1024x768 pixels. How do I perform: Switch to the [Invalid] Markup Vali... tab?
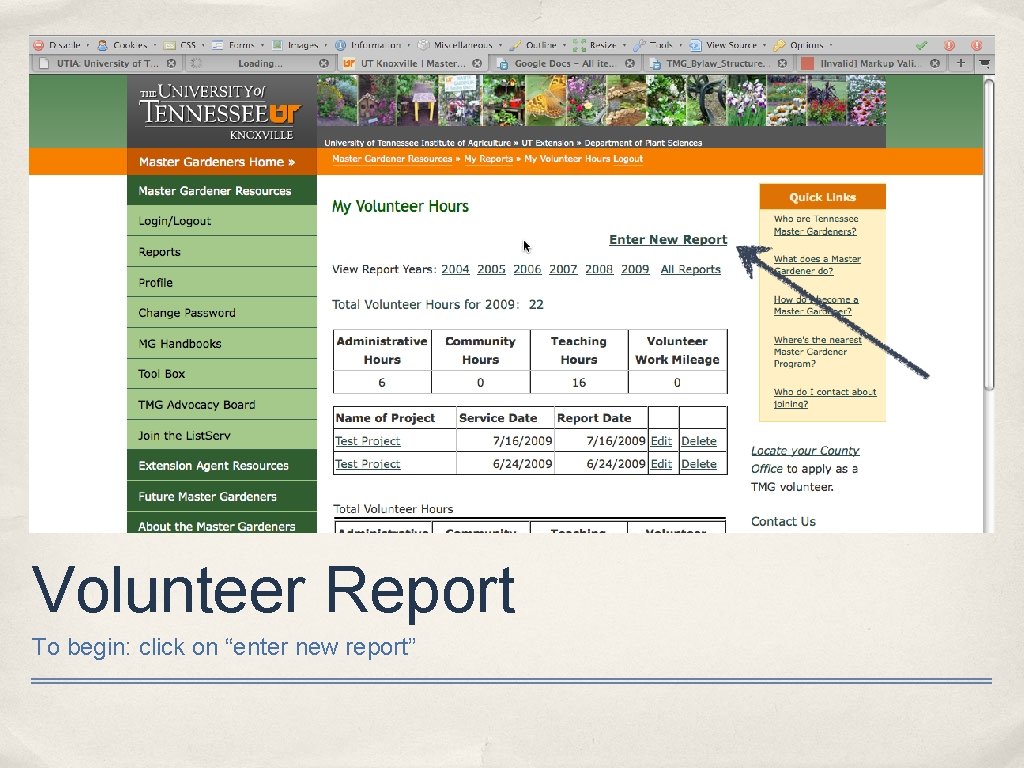871,63
